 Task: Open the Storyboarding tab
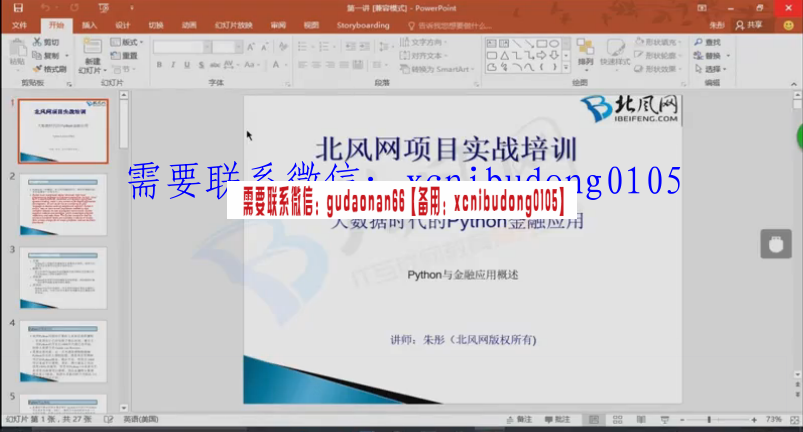[x=363, y=25]
